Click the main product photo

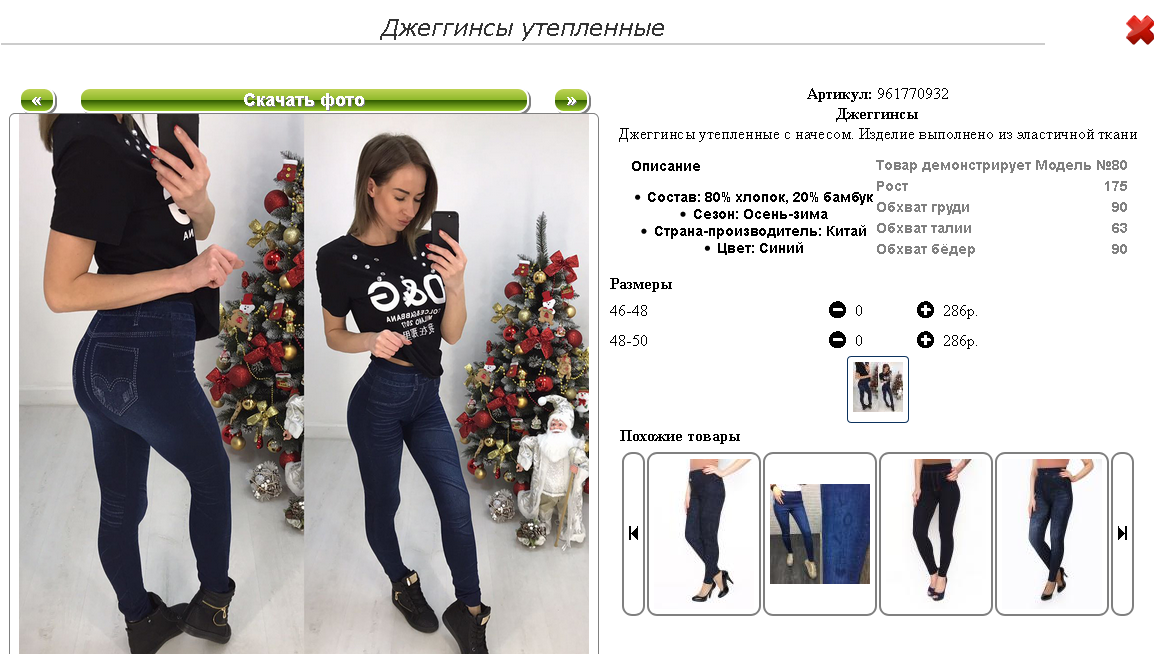coord(304,384)
